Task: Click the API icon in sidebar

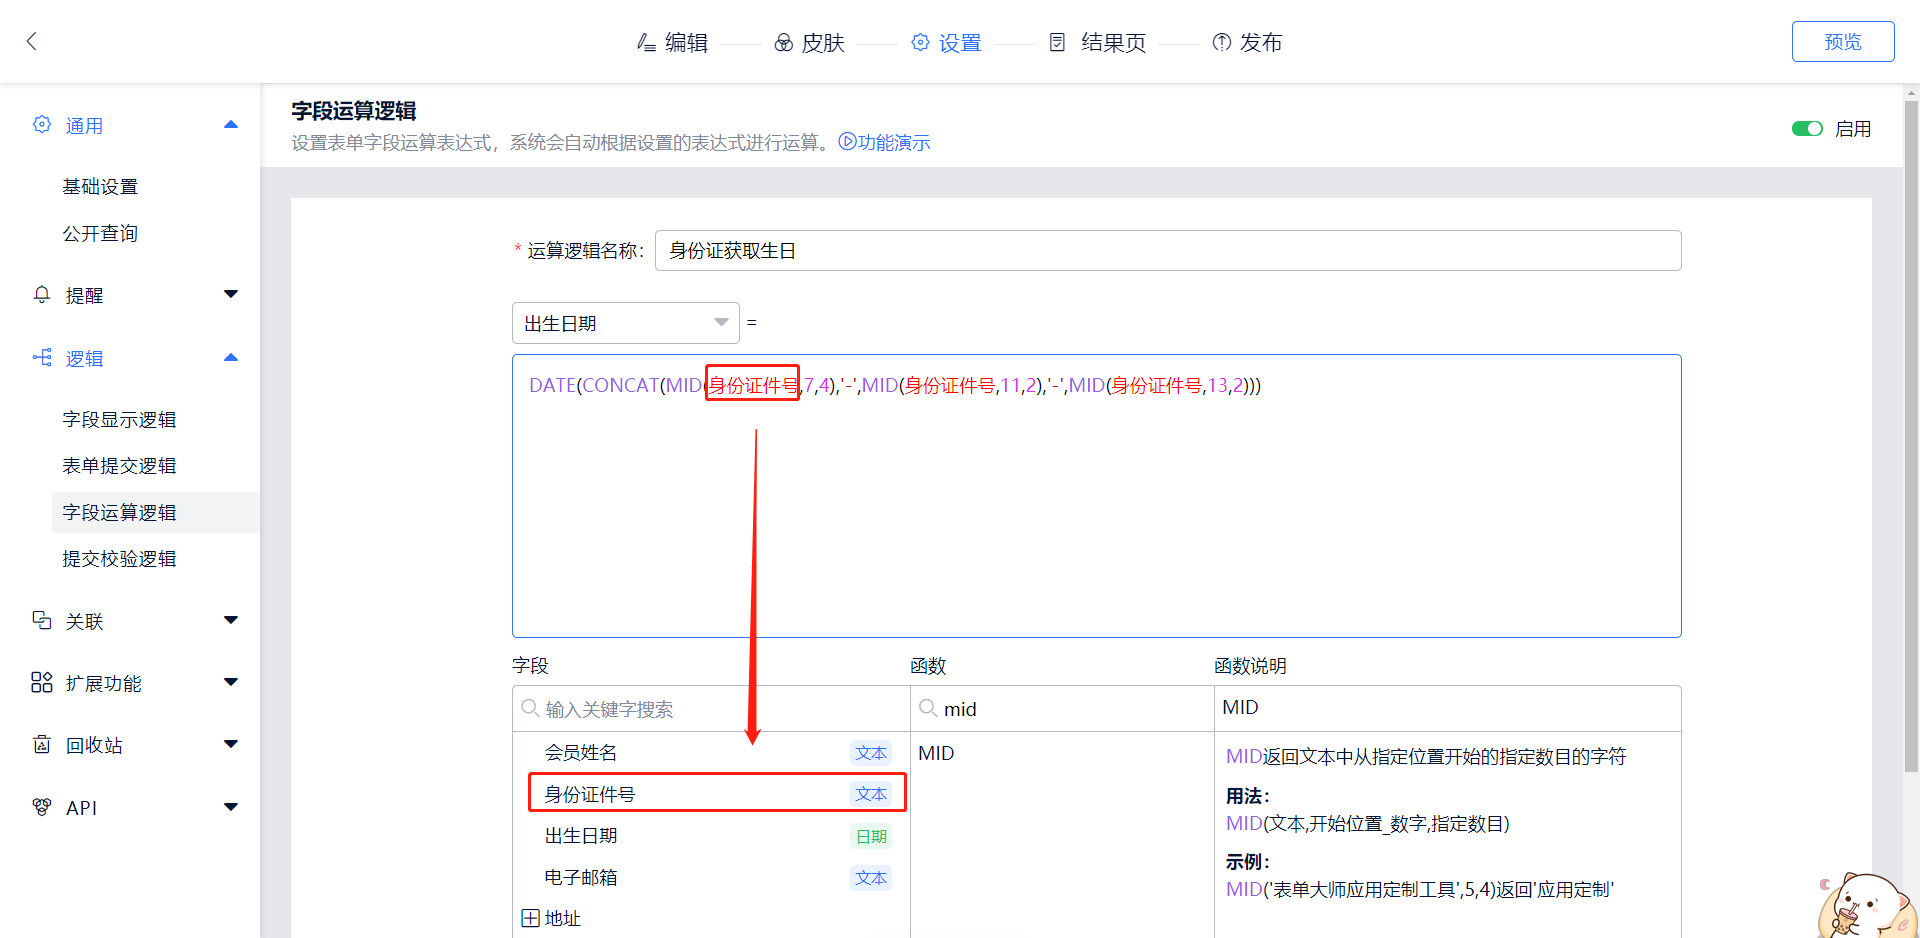Action: tap(42, 807)
